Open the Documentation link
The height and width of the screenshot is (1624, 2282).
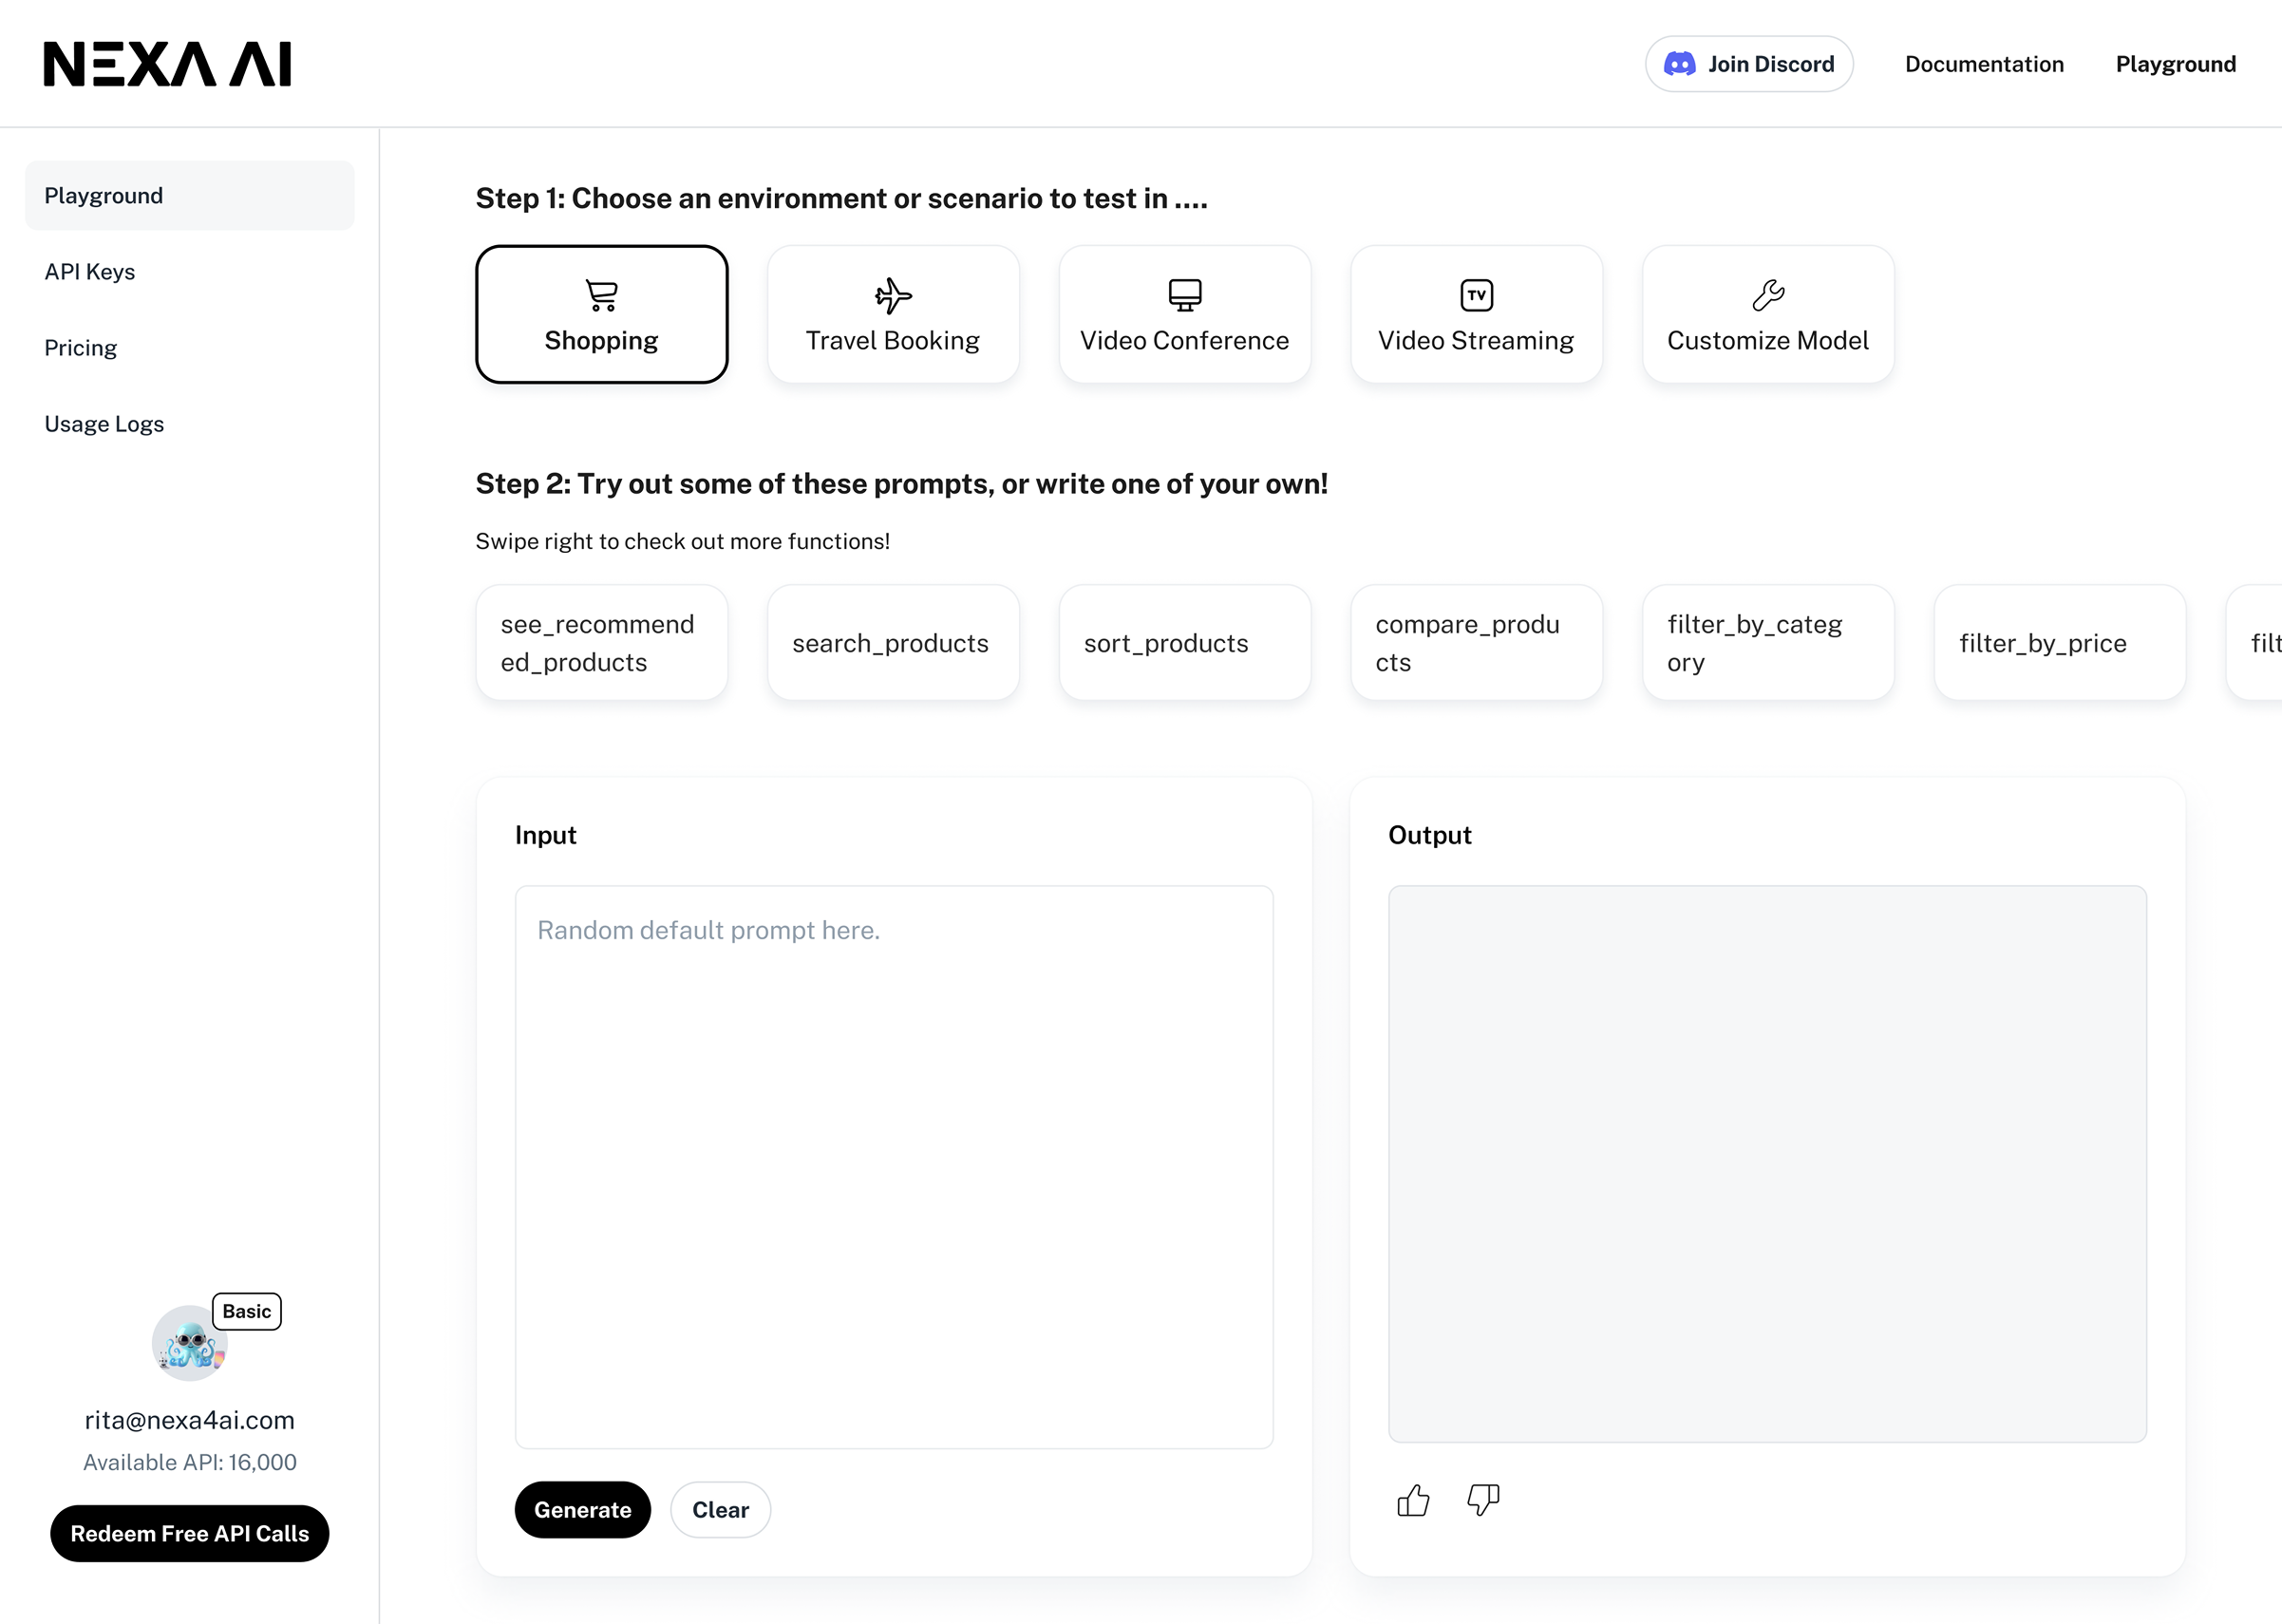(x=1983, y=64)
